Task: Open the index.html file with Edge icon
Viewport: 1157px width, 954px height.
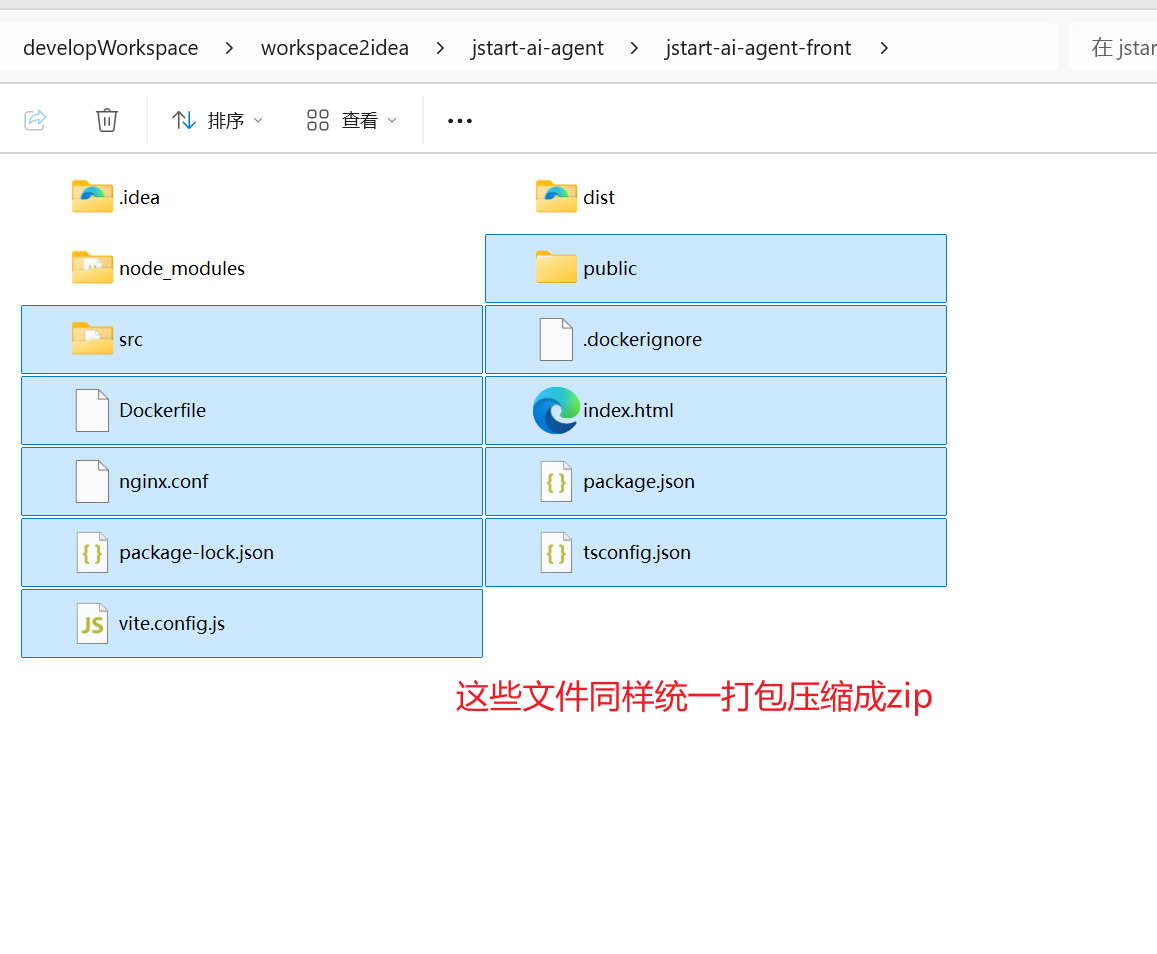Action: click(x=556, y=410)
